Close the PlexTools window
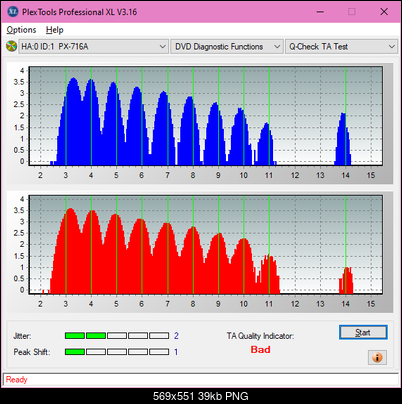Viewport: 402px width, 404px height. 384,12
